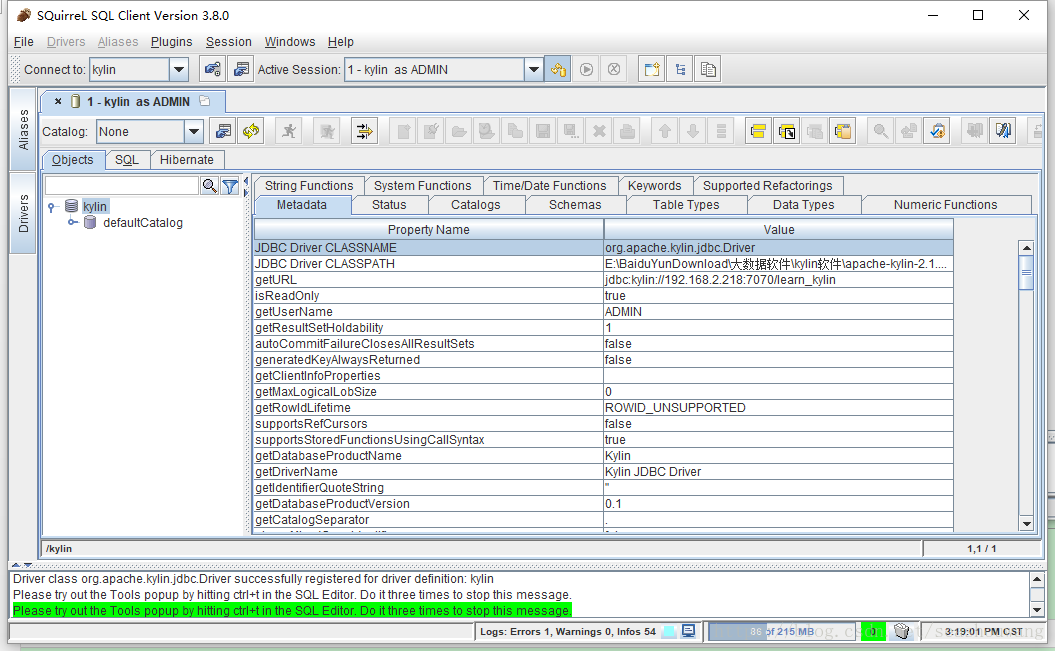
Task: Open the Catalog dropdown
Action: point(194,131)
